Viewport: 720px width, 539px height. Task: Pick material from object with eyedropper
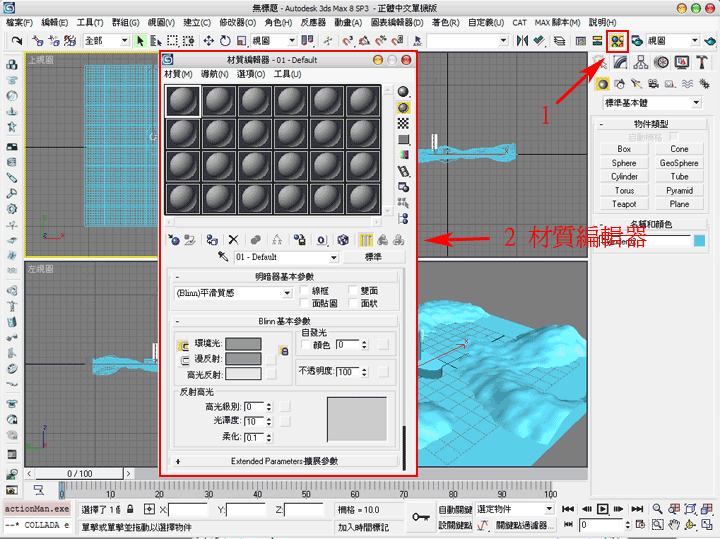223,257
